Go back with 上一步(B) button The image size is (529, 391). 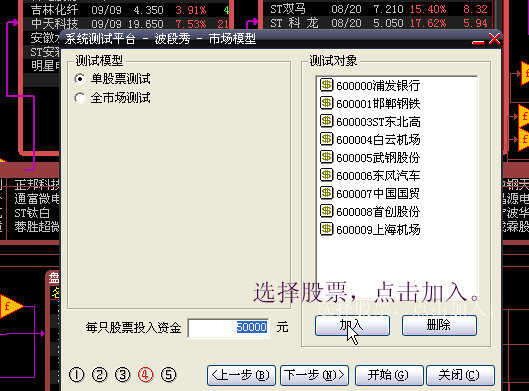point(241,375)
